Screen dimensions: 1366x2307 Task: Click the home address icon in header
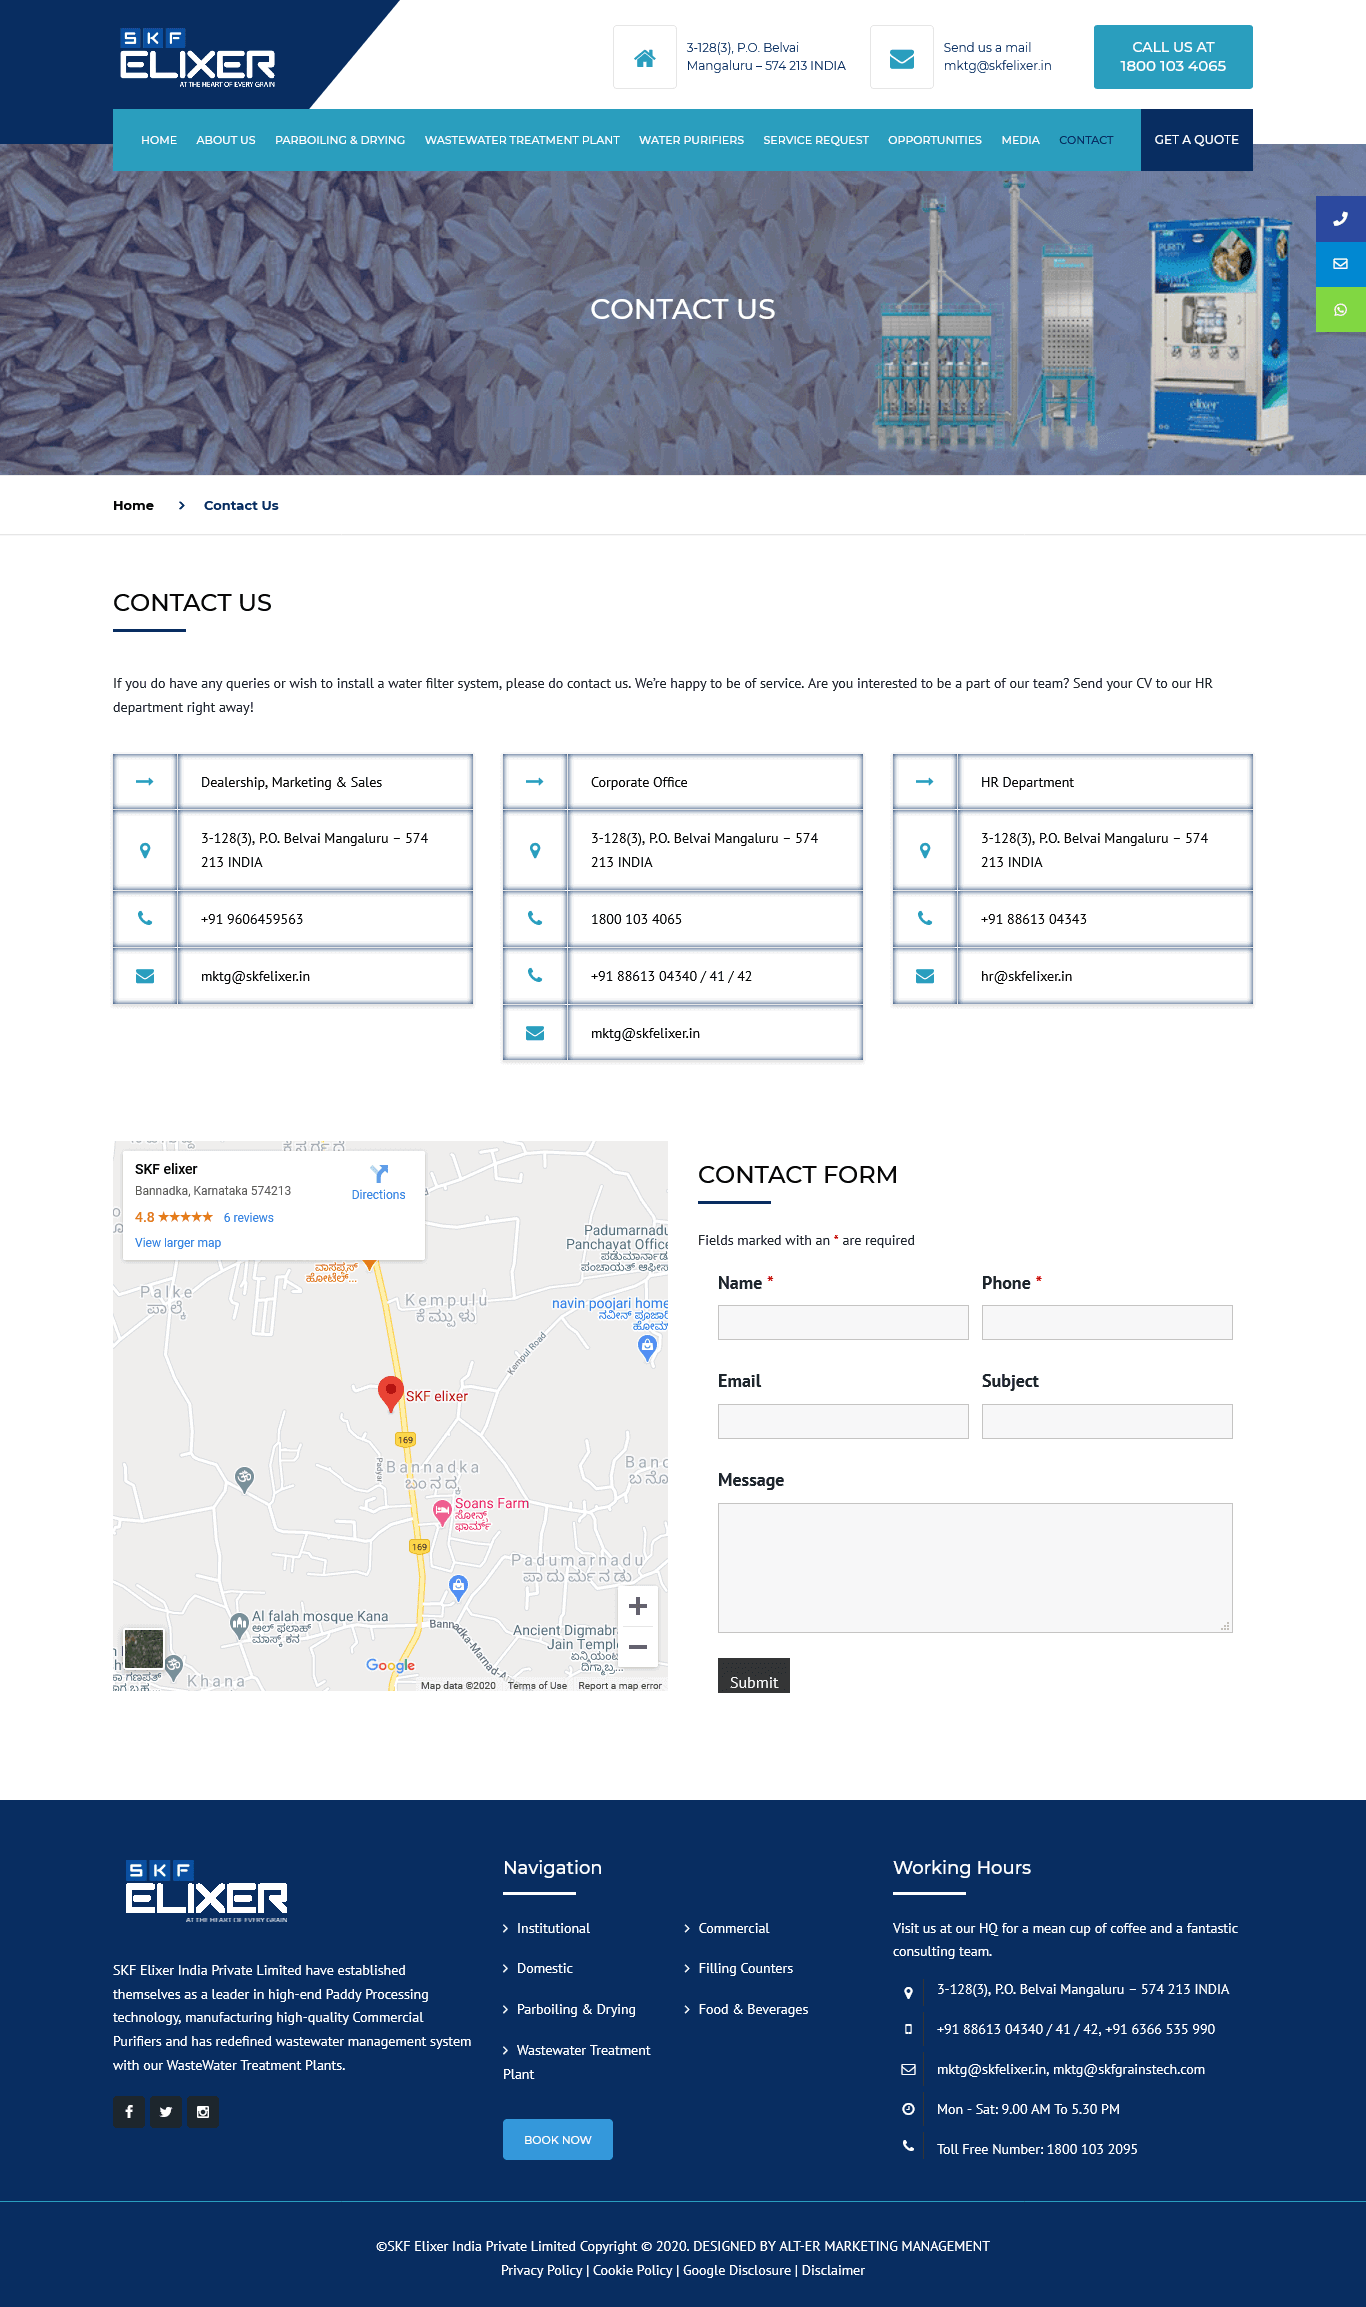pyautogui.click(x=645, y=58)
